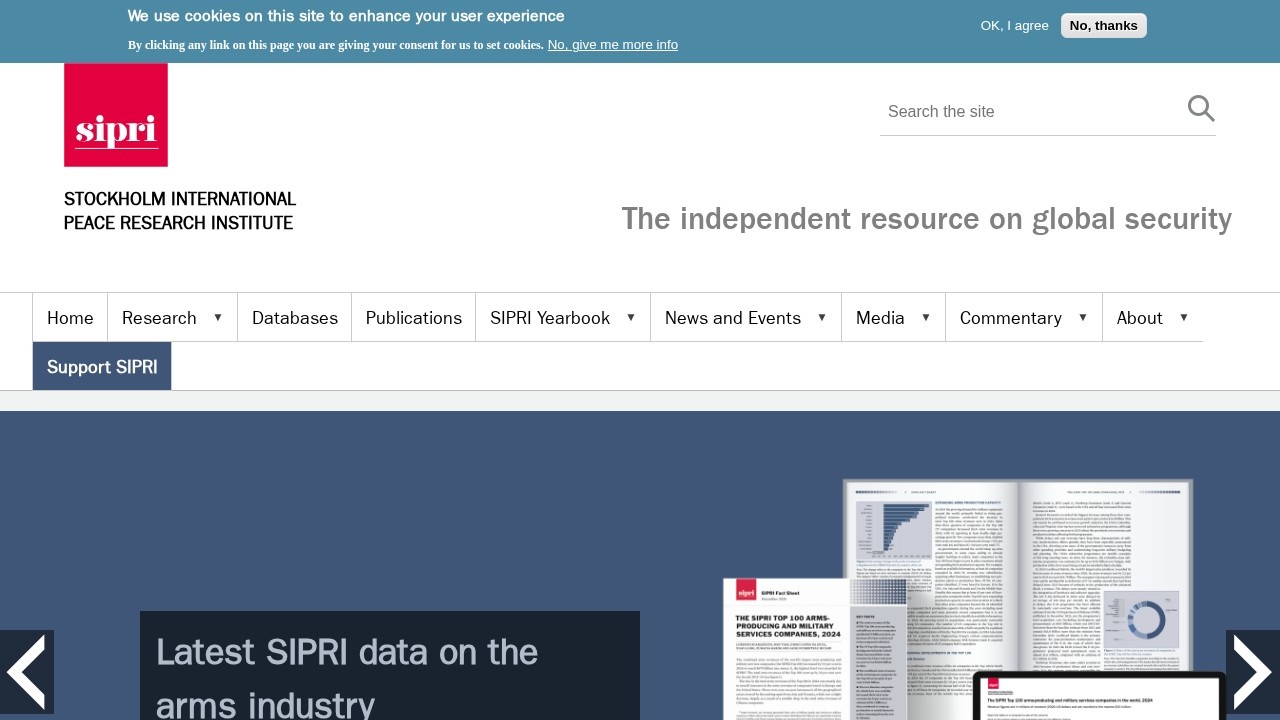1280x720 pixels.
Task: Expand the SIPRI Yearbook submenu arrow
Action: [x=631, y=317]
